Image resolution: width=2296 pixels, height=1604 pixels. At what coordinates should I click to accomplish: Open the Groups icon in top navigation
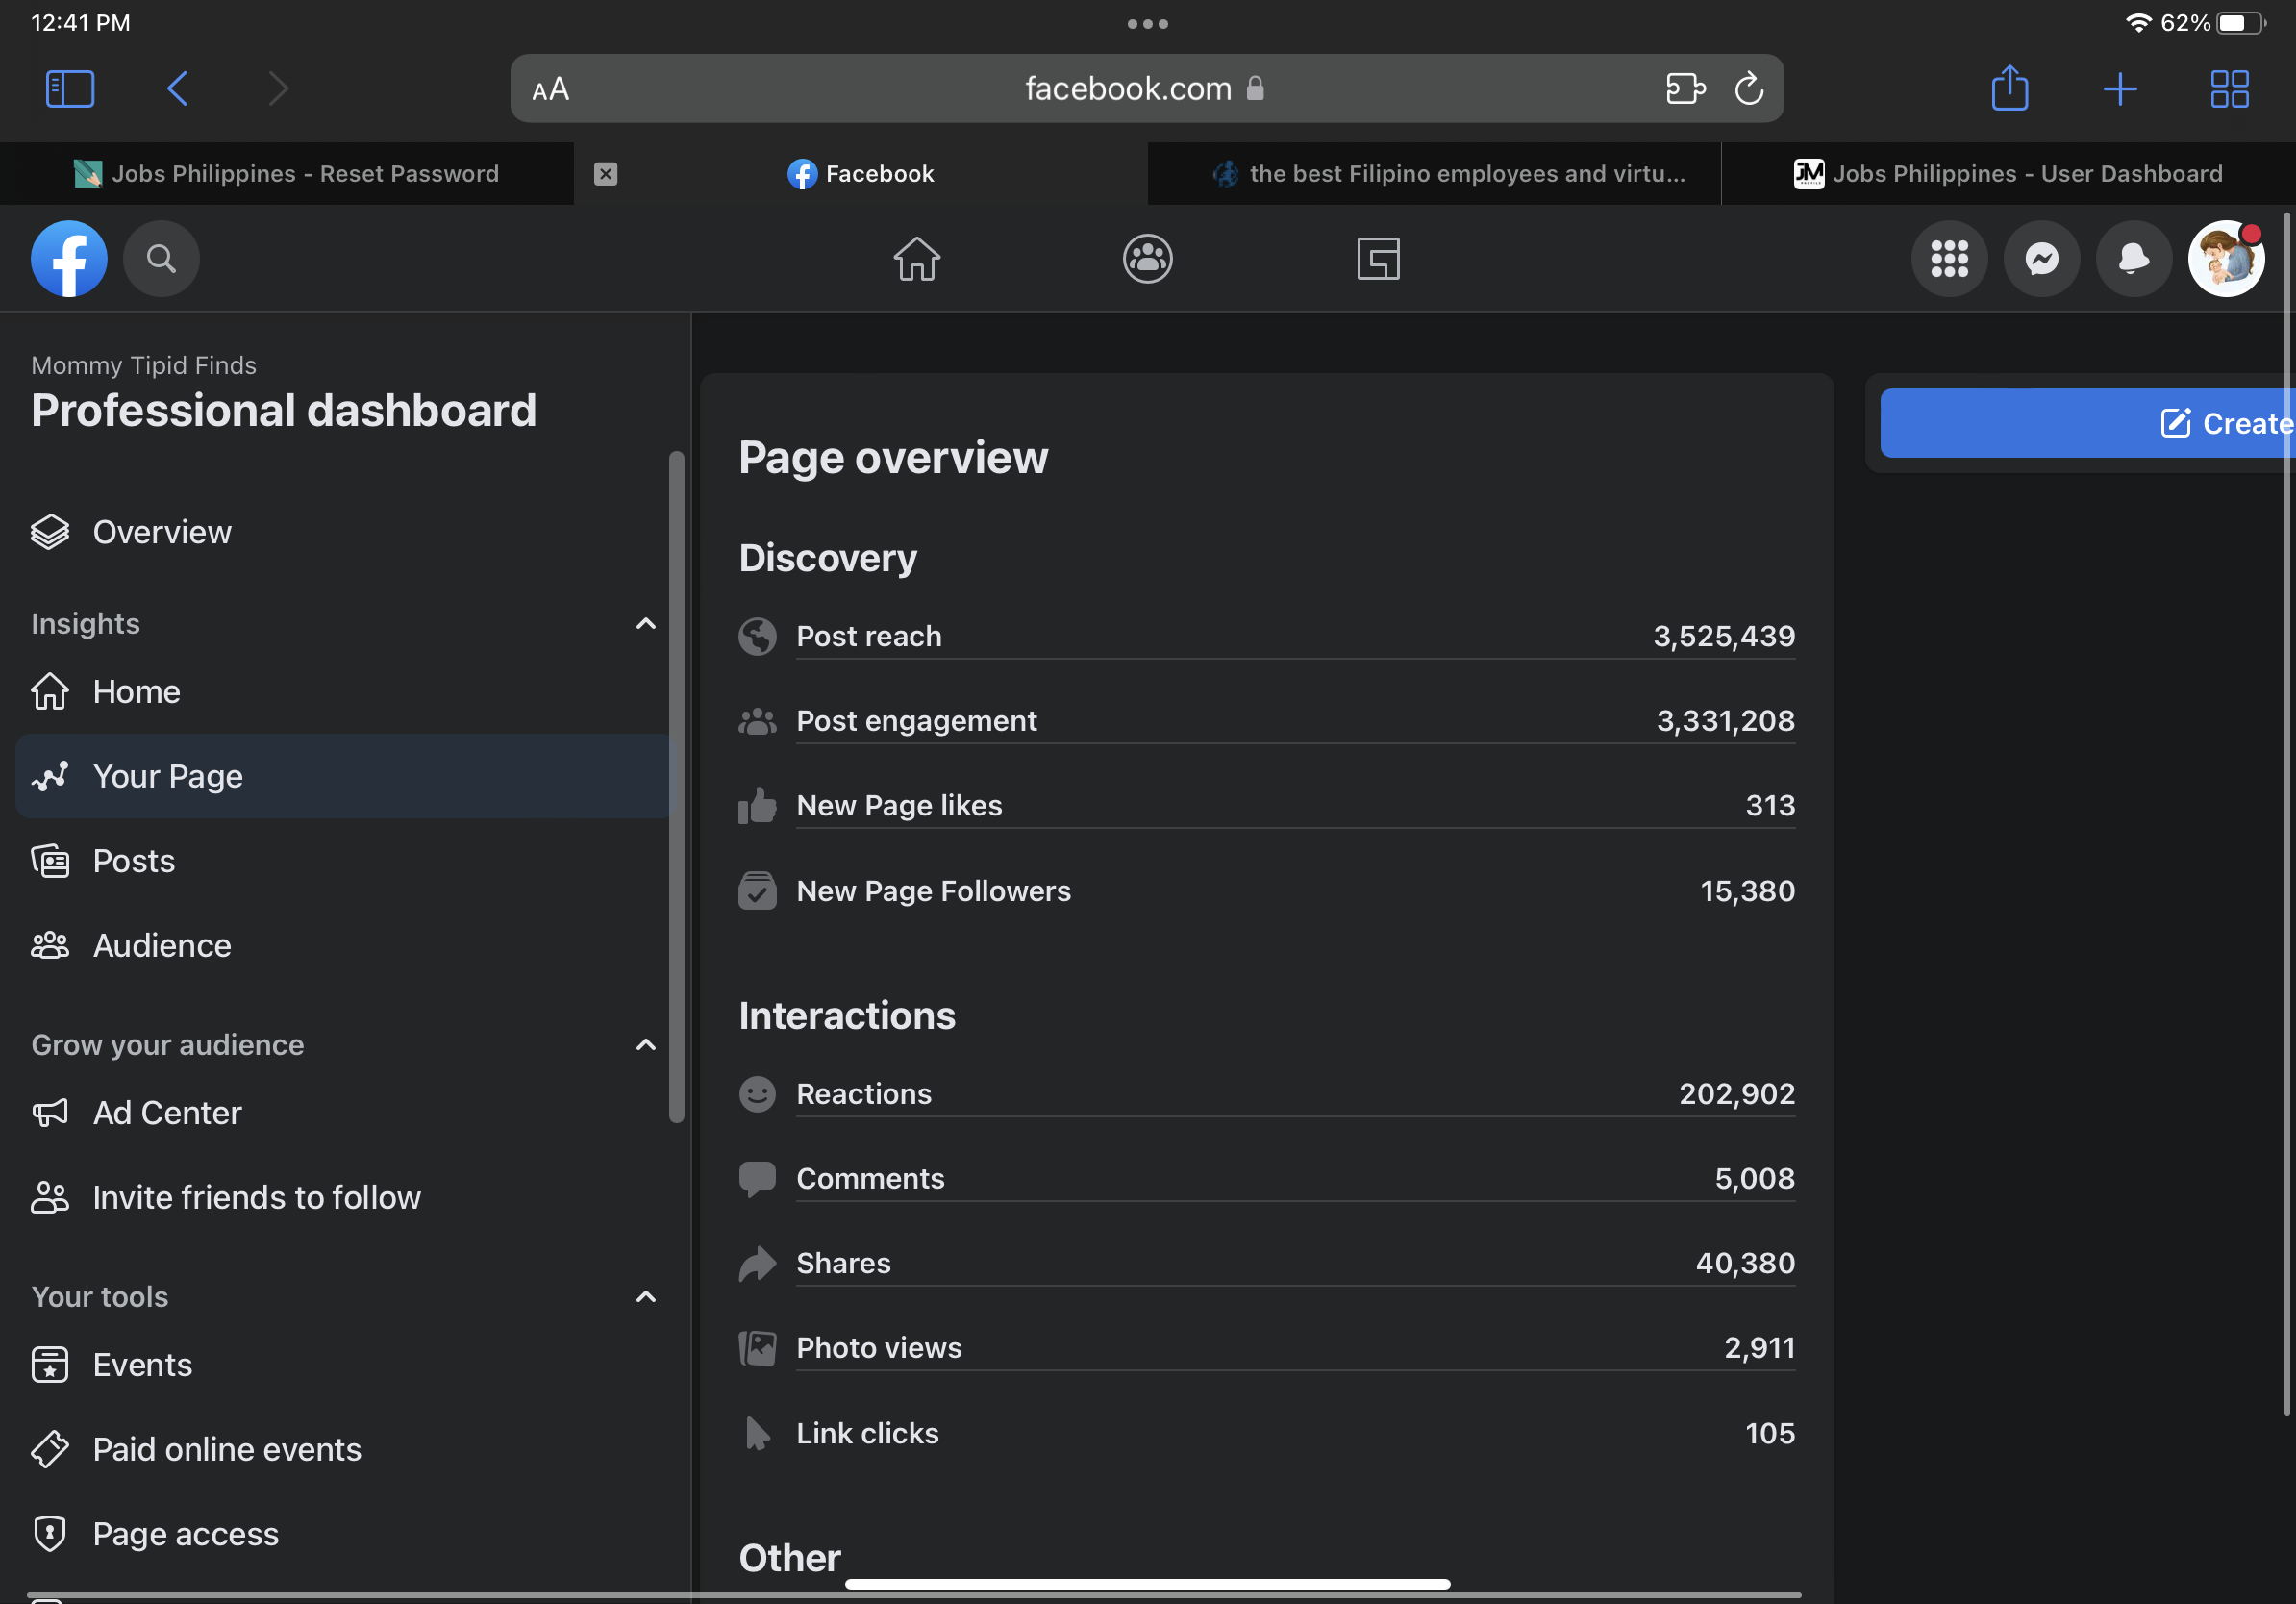pyautogui.click(x=1147, y=259)
